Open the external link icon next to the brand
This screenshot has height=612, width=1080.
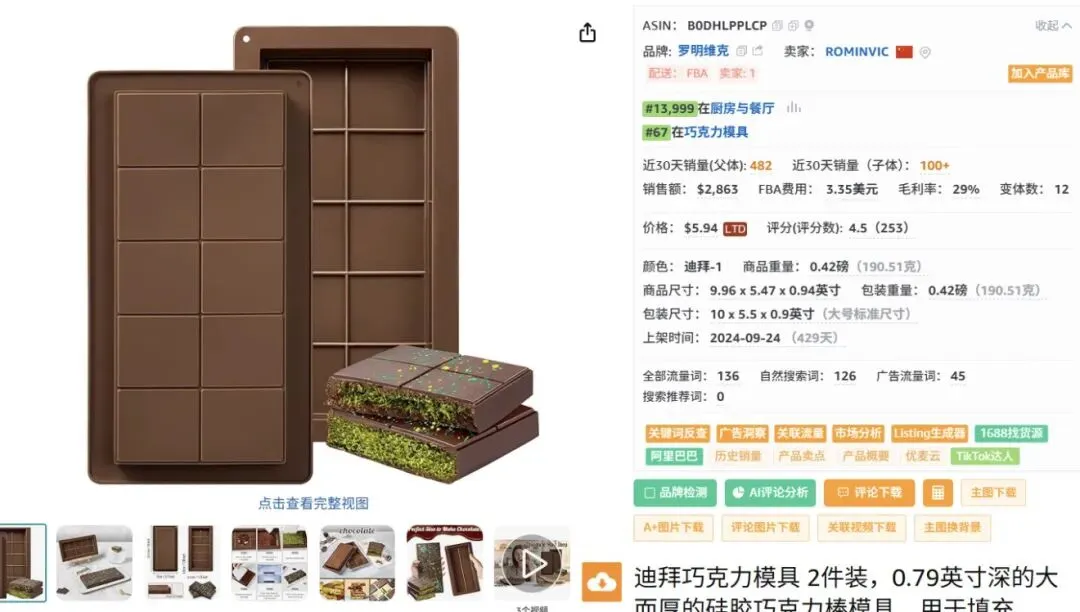coord(758,51)
